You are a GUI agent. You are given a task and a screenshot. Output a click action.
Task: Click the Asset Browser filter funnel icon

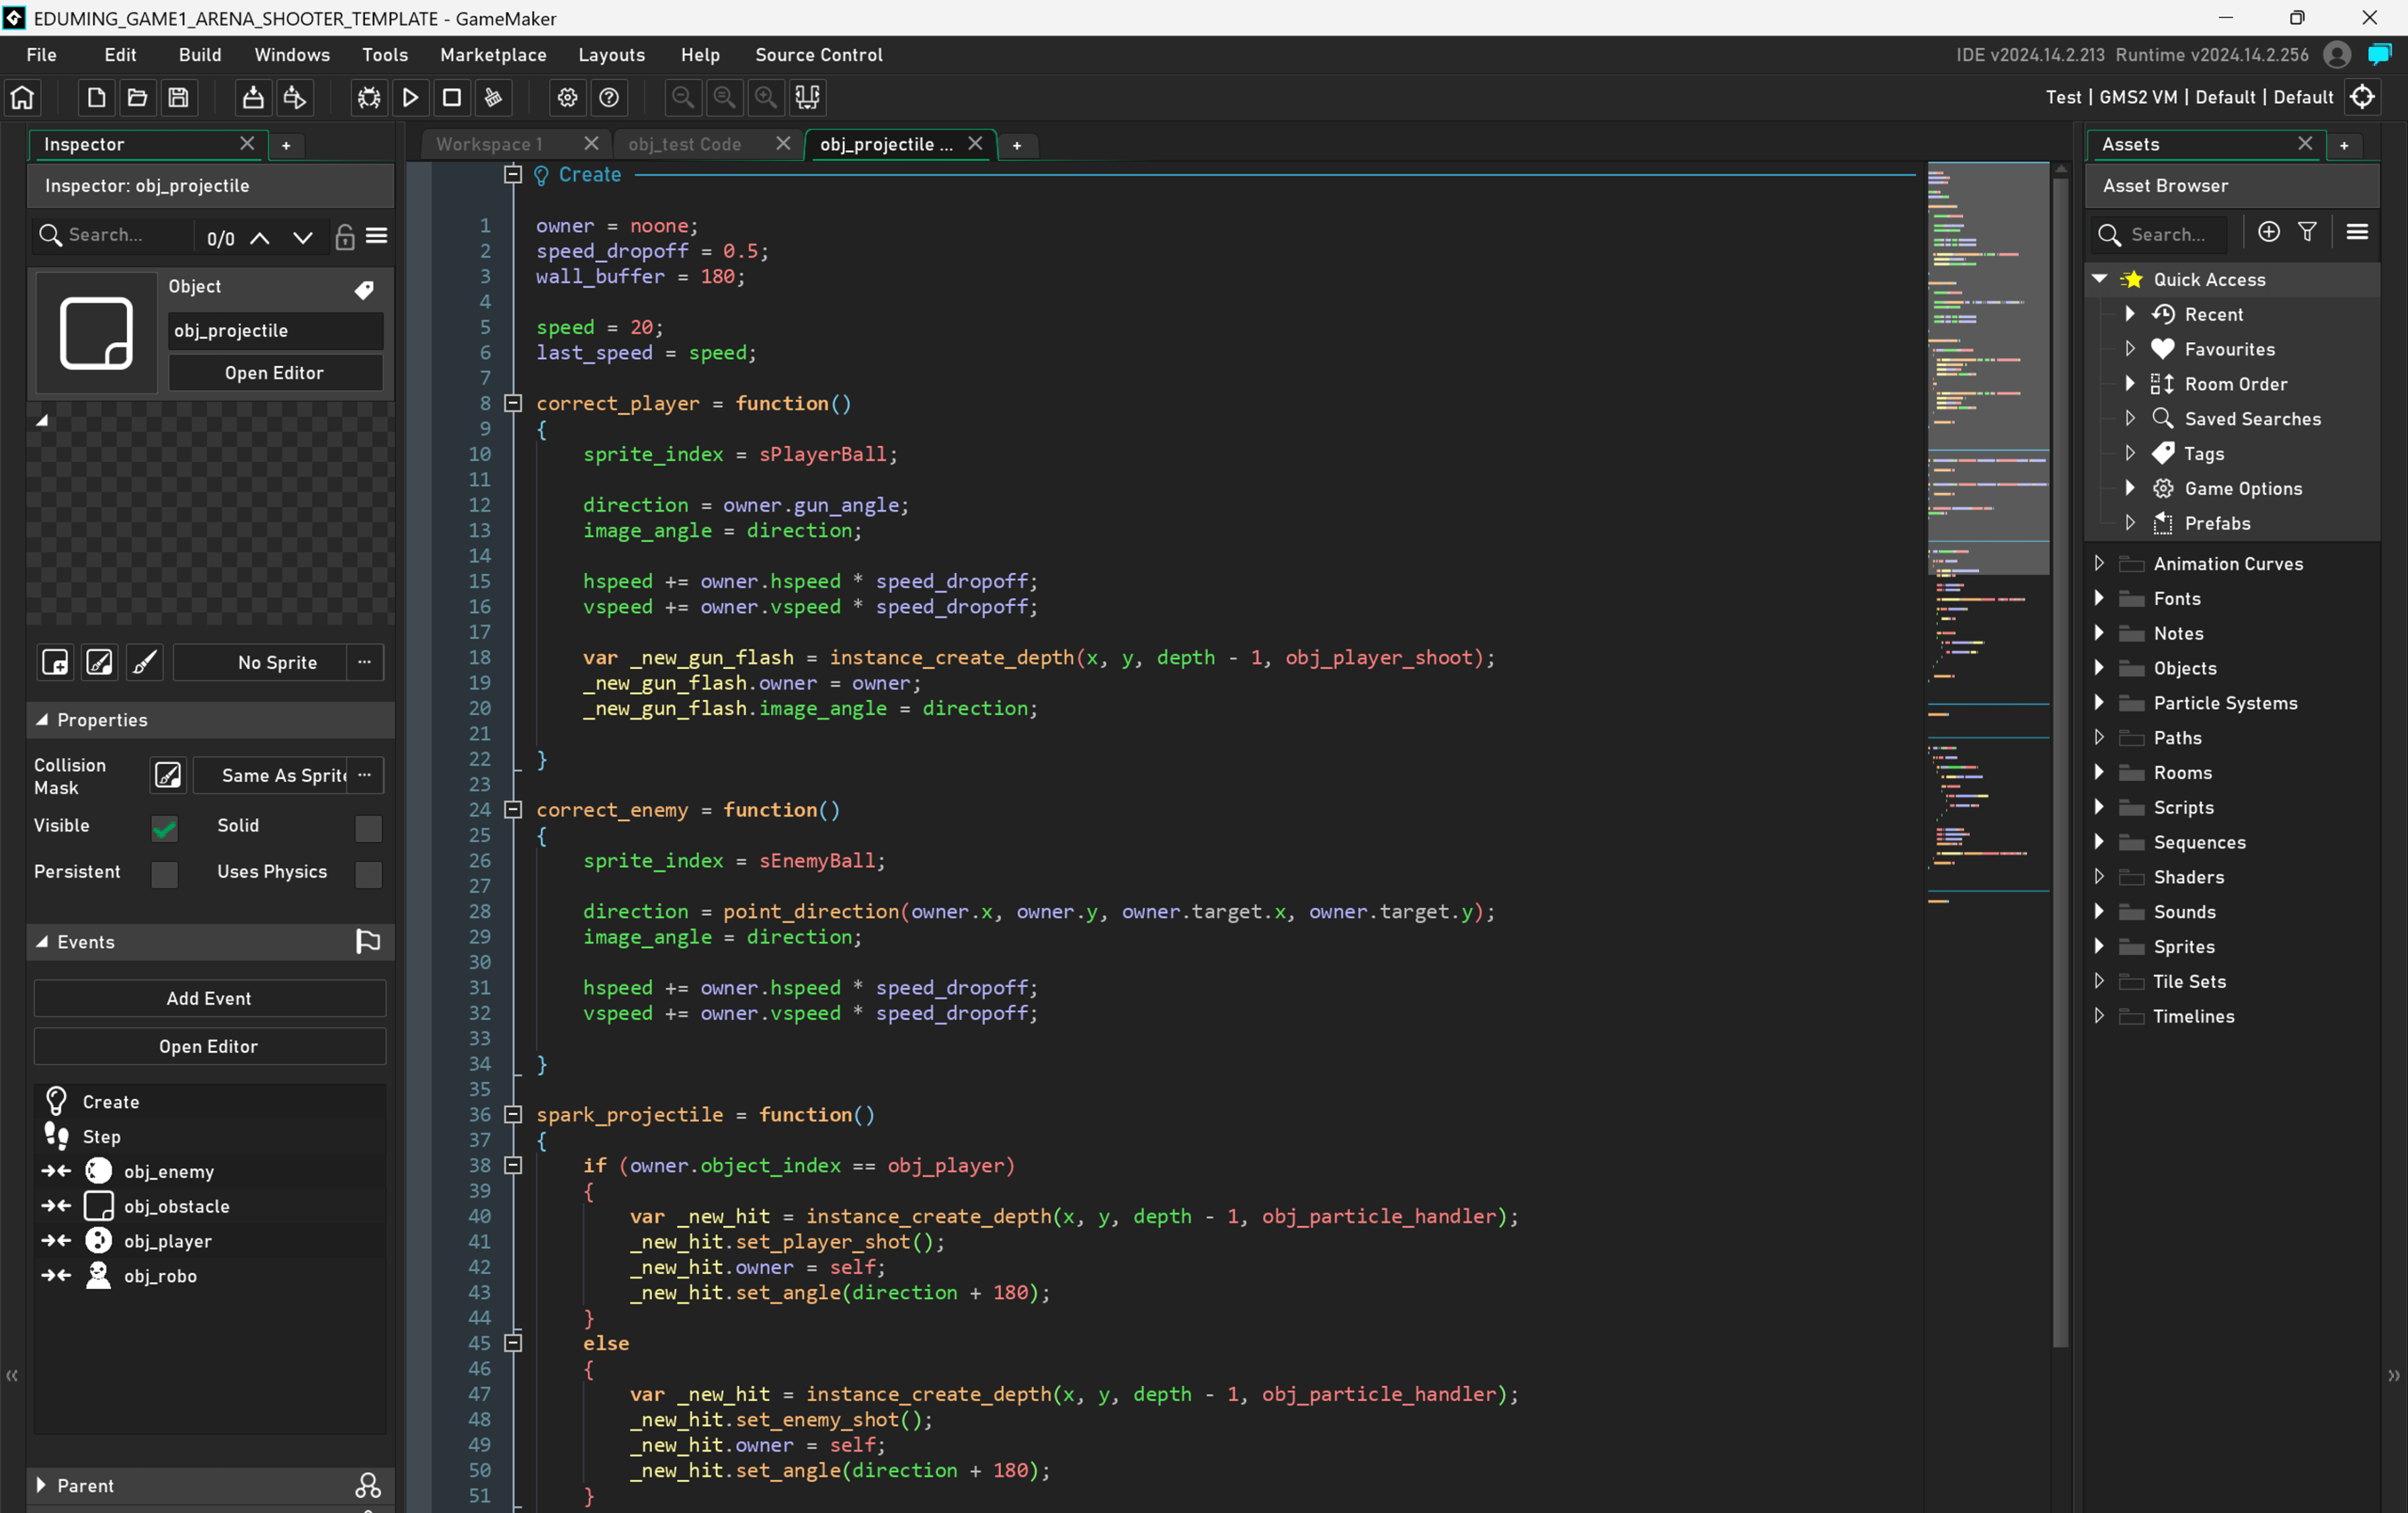(2307, 232)
